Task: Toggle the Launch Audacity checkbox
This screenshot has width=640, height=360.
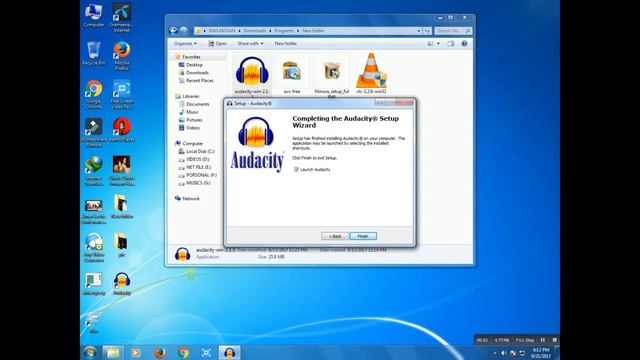Action: pyautogui.click(x=296, y=169)
